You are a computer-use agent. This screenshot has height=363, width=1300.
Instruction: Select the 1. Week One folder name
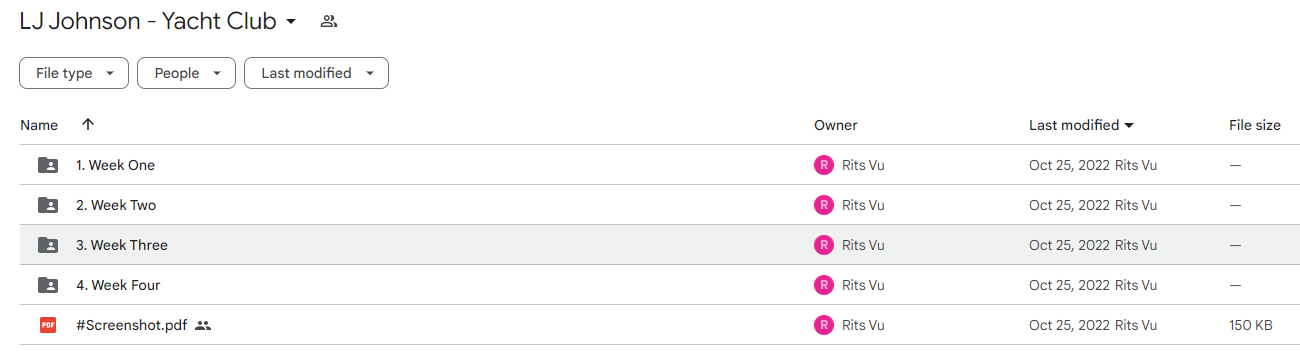tap(116, 165)
